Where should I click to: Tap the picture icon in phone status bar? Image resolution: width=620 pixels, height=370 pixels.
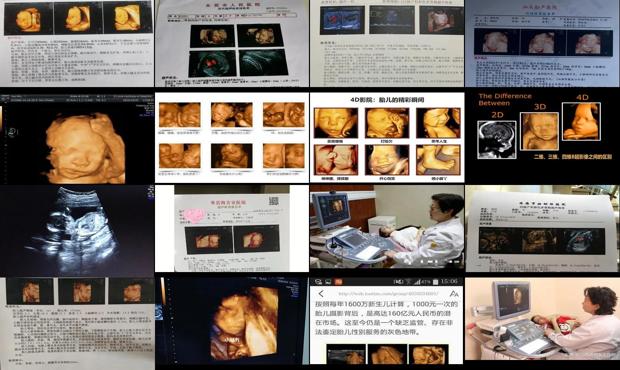click(328, 282)
